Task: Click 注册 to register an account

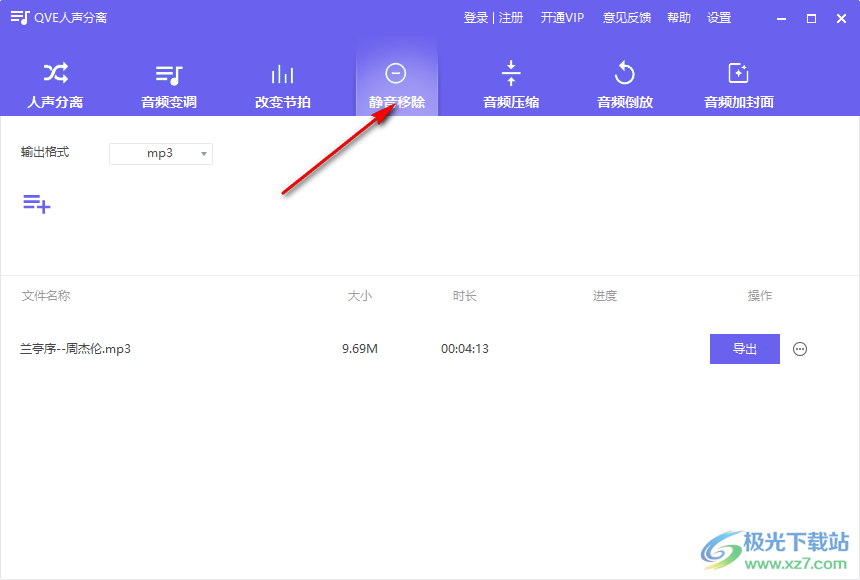Action: pyautogui.click(x=509, y=17)
